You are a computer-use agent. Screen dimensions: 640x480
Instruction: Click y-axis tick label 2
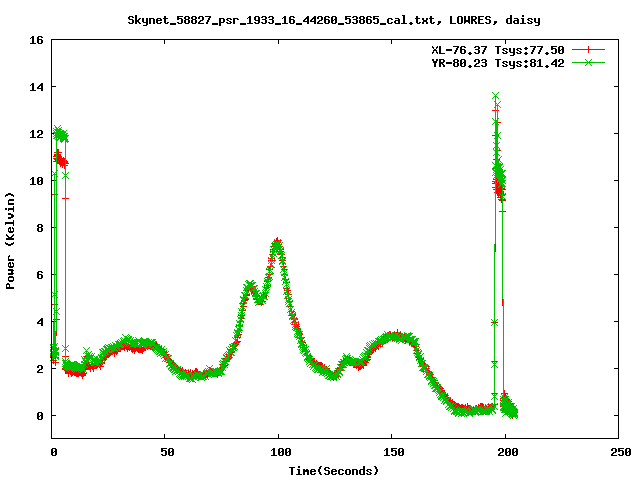pos(40,369)
